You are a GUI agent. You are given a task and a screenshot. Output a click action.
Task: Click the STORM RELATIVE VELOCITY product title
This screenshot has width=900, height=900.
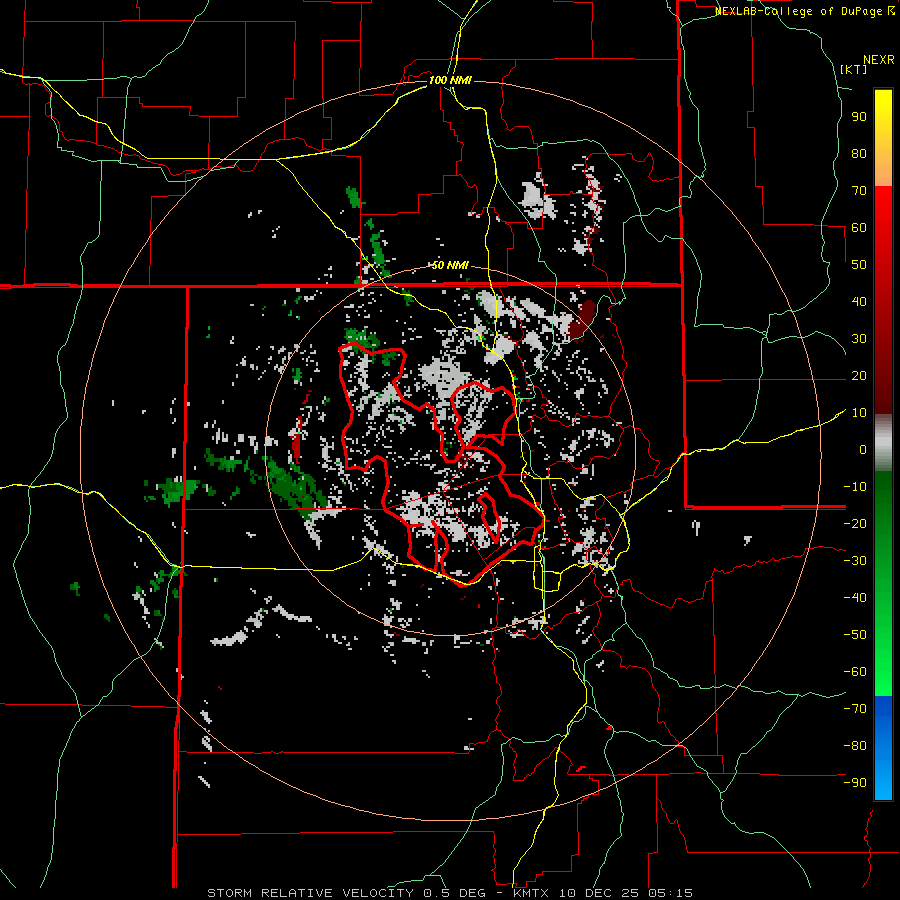[311, 893]
